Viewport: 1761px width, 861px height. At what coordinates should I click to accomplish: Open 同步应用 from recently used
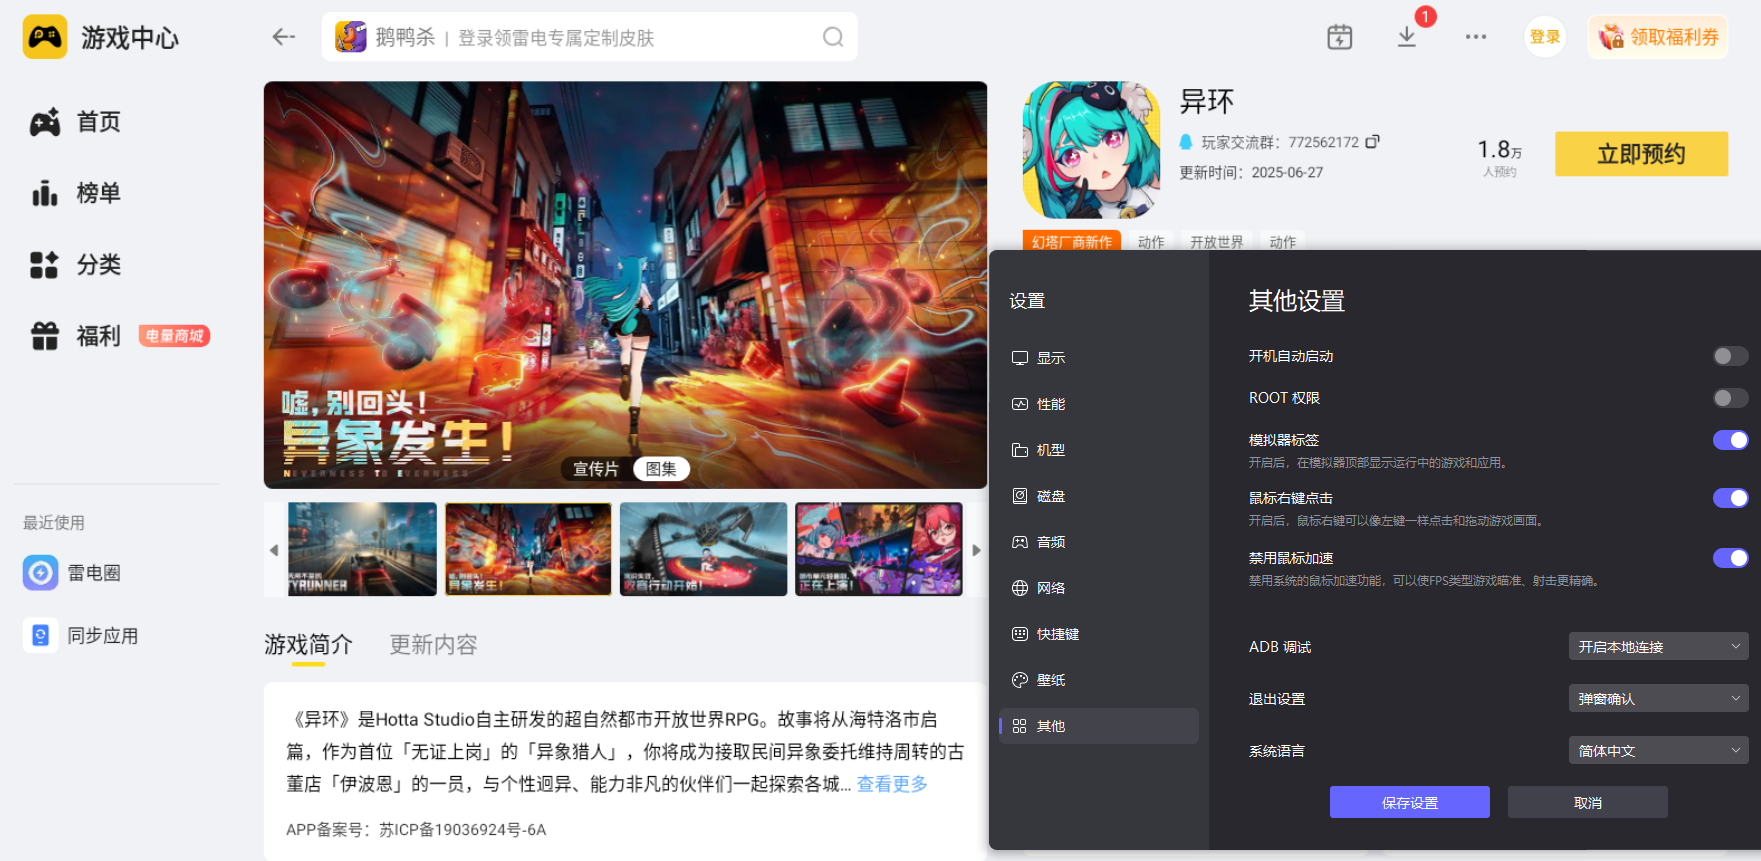pos(81,636)
